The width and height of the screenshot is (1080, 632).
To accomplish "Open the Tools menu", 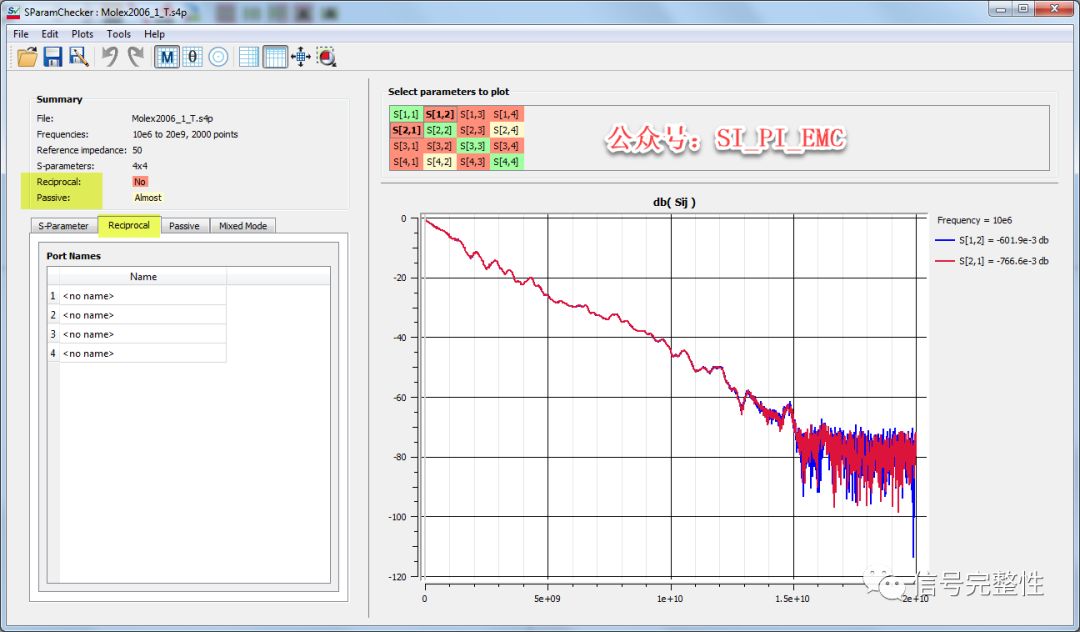I will [x=118, y=34].
